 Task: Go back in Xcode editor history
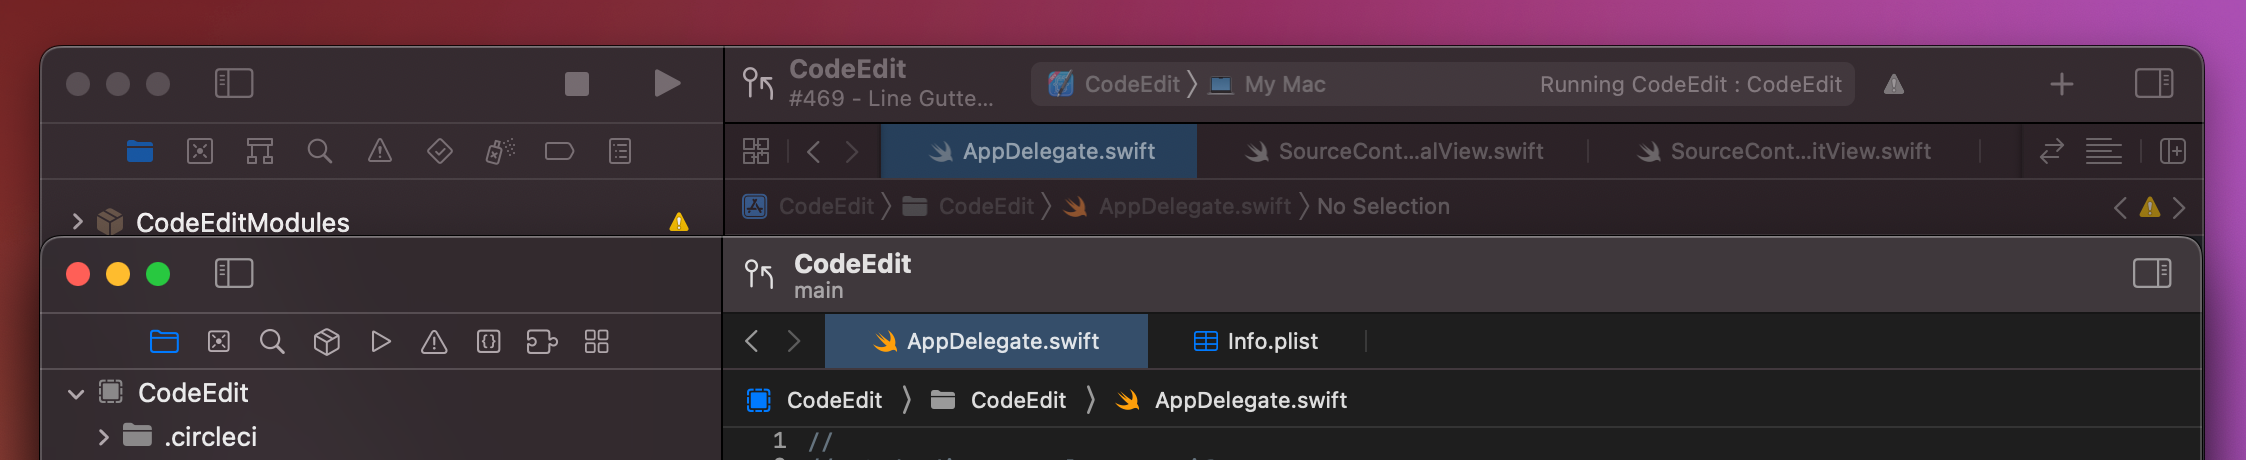(814, 151)
